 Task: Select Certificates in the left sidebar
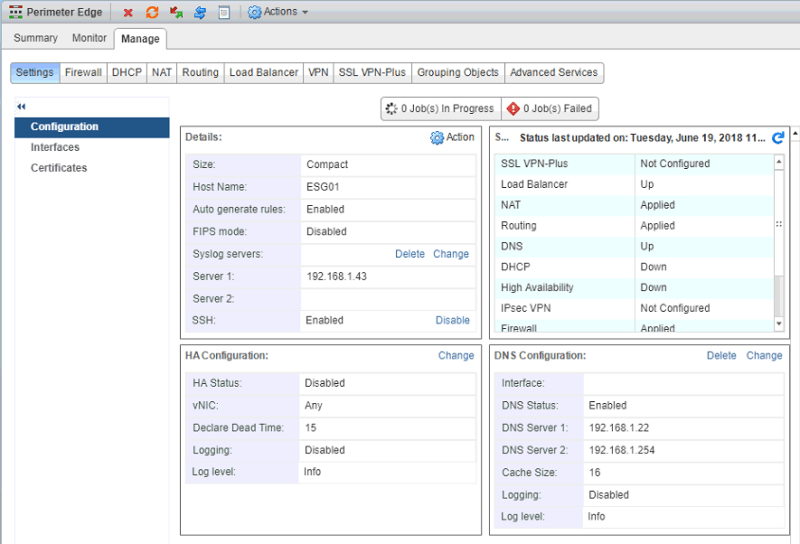tap(58, 168)
